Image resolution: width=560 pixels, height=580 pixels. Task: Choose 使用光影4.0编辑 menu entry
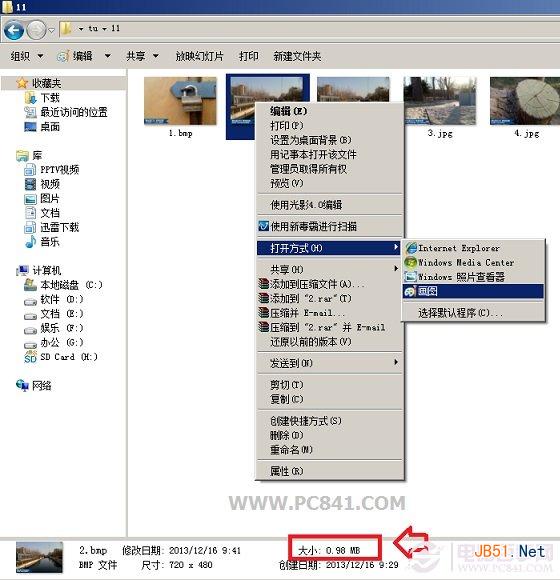[330, 205]
